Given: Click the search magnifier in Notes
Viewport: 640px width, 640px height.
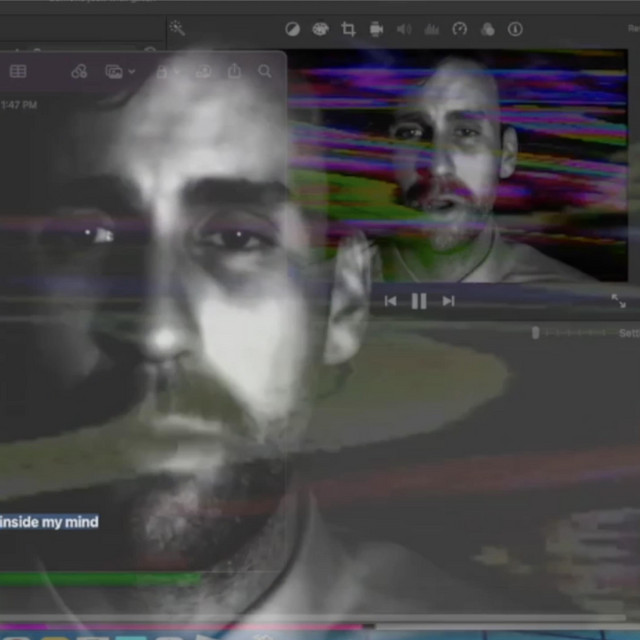Looking at the screenshot, I should pyautogui.click(x=265, y=71).
